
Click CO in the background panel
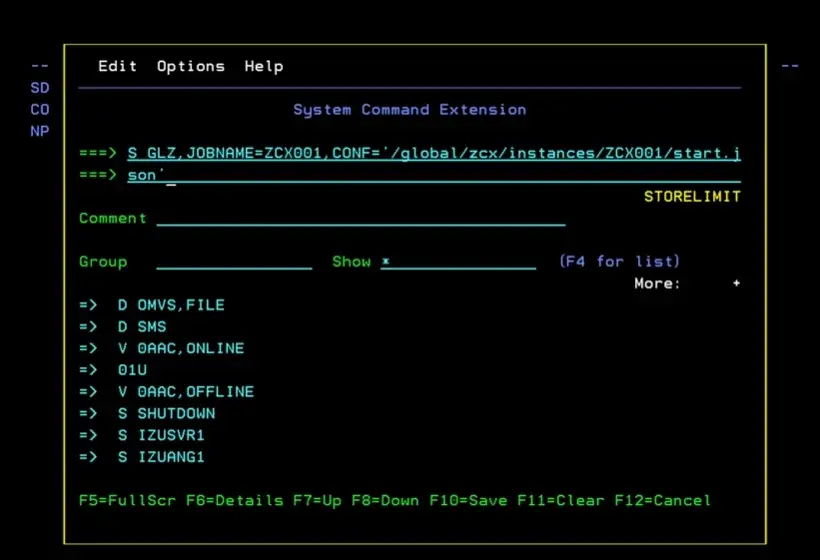tap(40, 110)
